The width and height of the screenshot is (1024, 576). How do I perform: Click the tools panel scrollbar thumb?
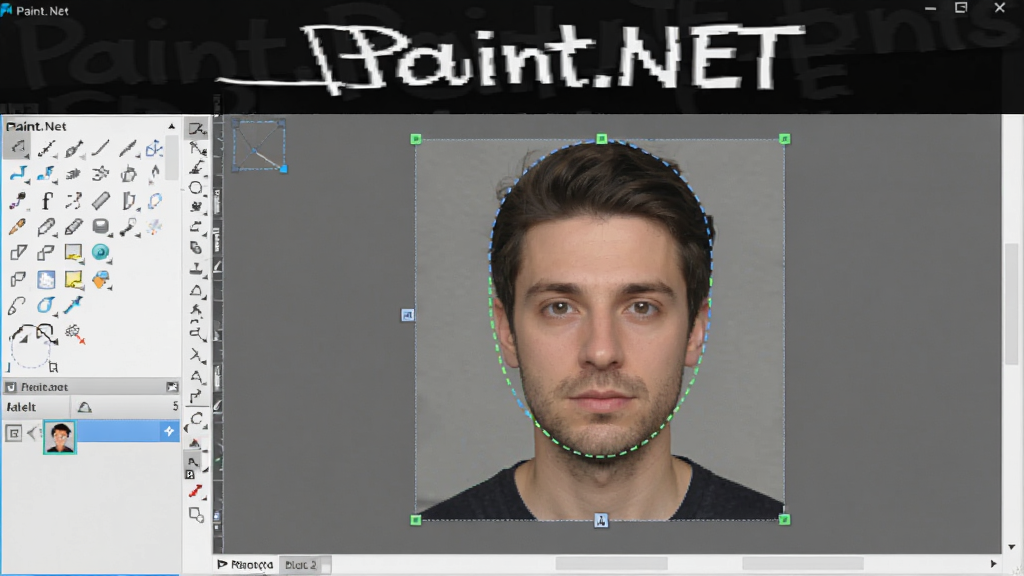pos(172,157)
